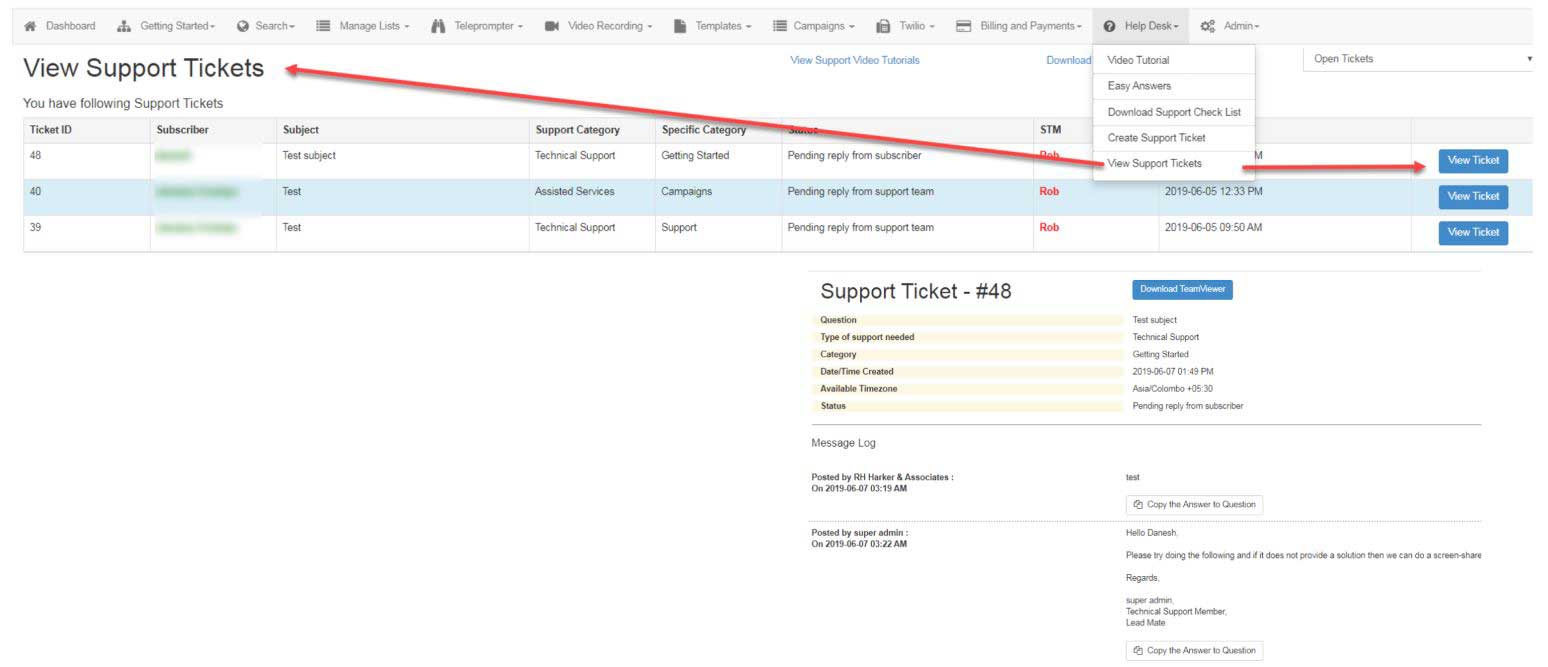1548x667 pixels.
Task: Click the Teleprompter binoculars icon
Action: [438, 26]
